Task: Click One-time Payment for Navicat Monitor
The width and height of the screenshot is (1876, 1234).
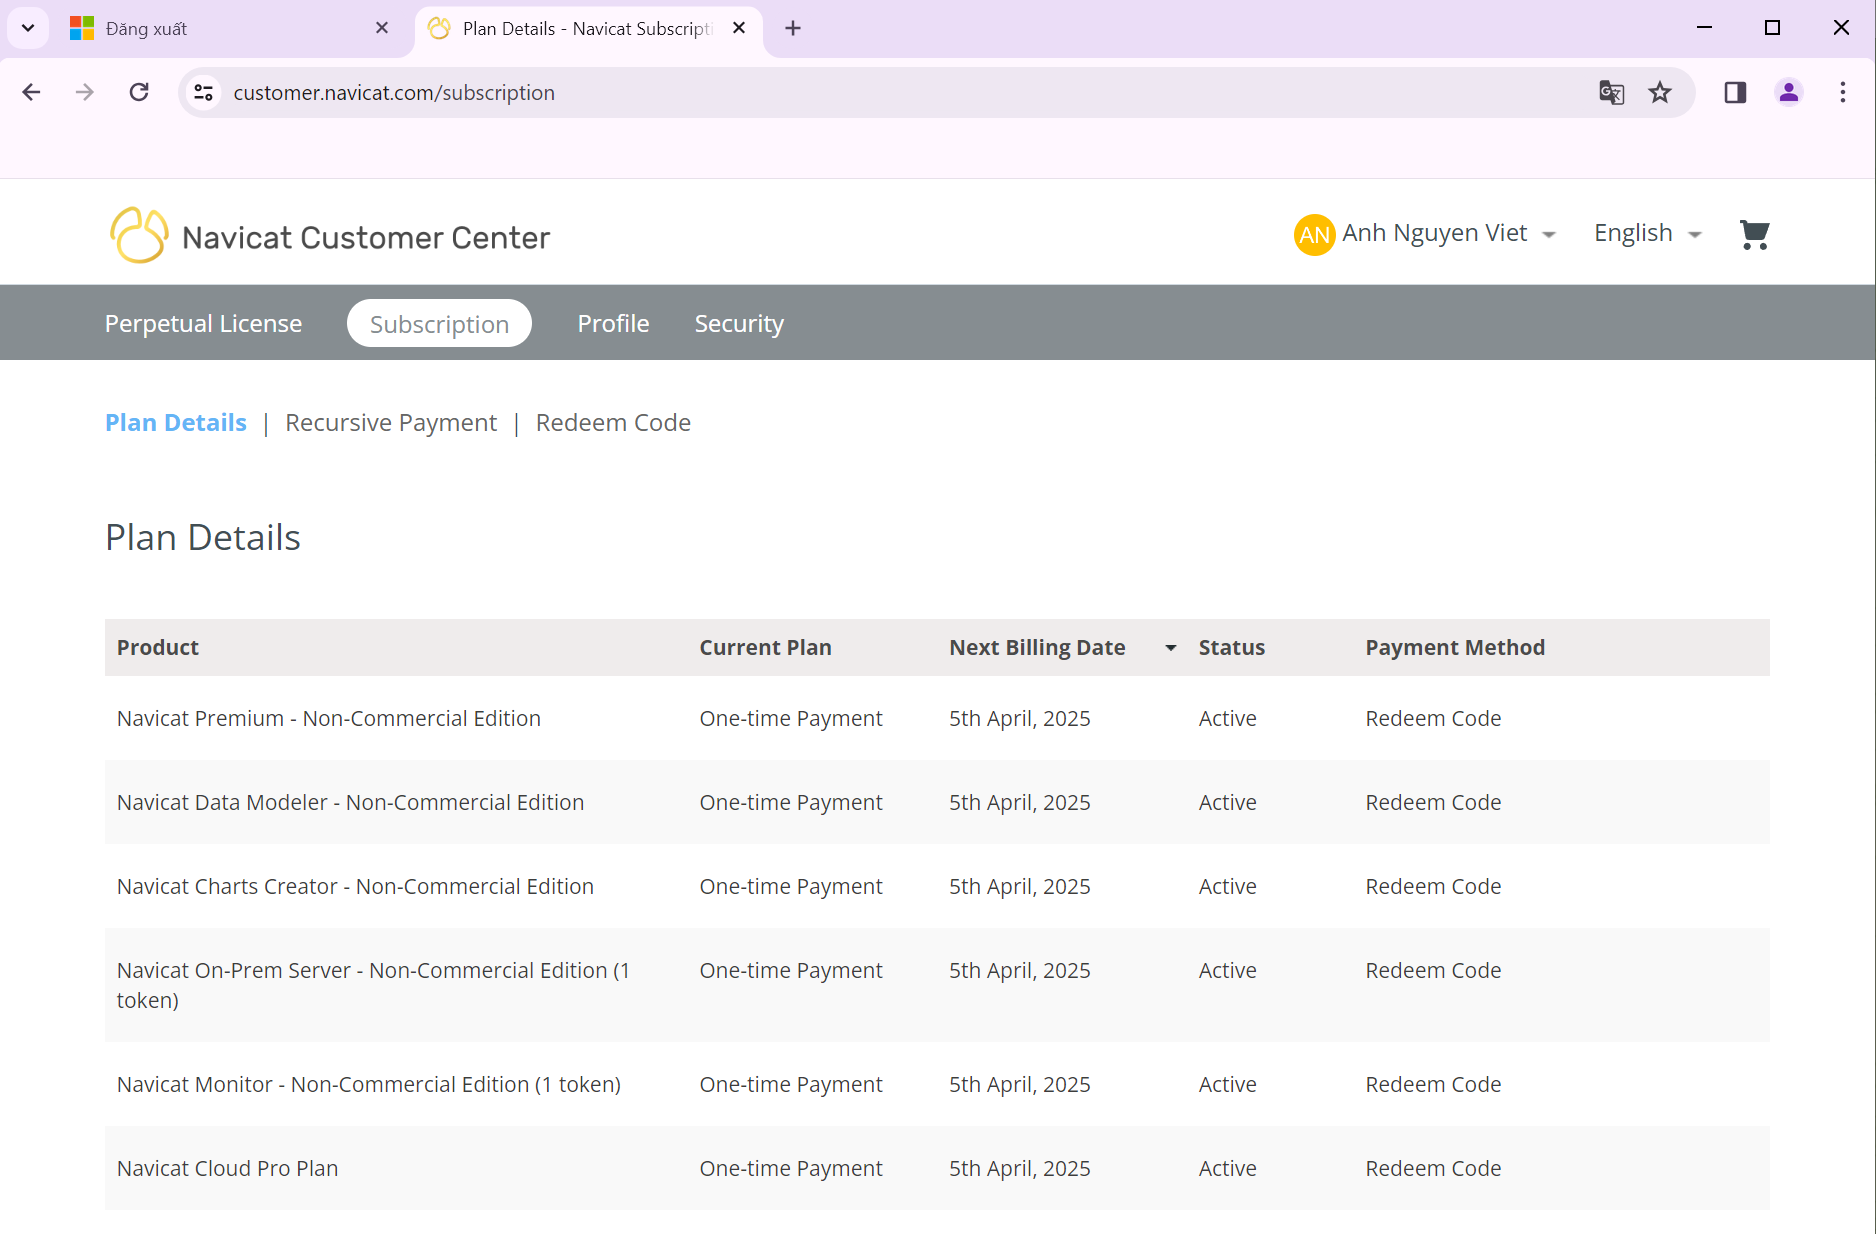Action: (x=791, y=1085)
